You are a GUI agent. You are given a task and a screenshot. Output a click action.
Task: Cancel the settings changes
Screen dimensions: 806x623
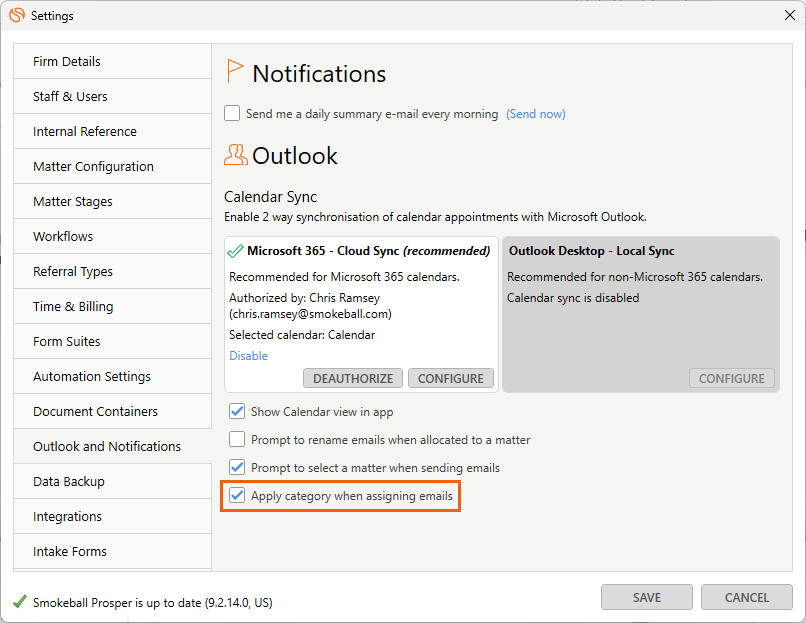747,597
